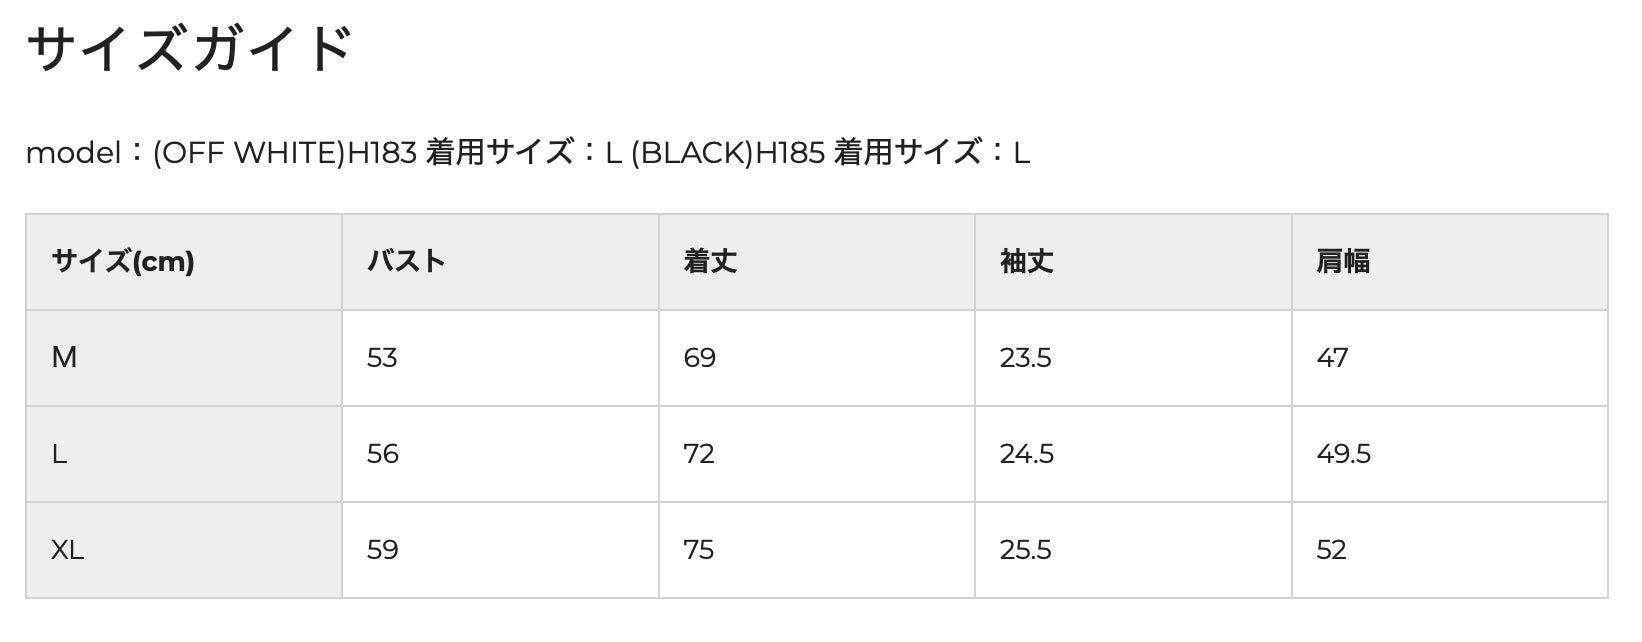Viewport: 1642px width, 642px height.
Task: Click the サイズガイド heading
Action: pos(189,49)
